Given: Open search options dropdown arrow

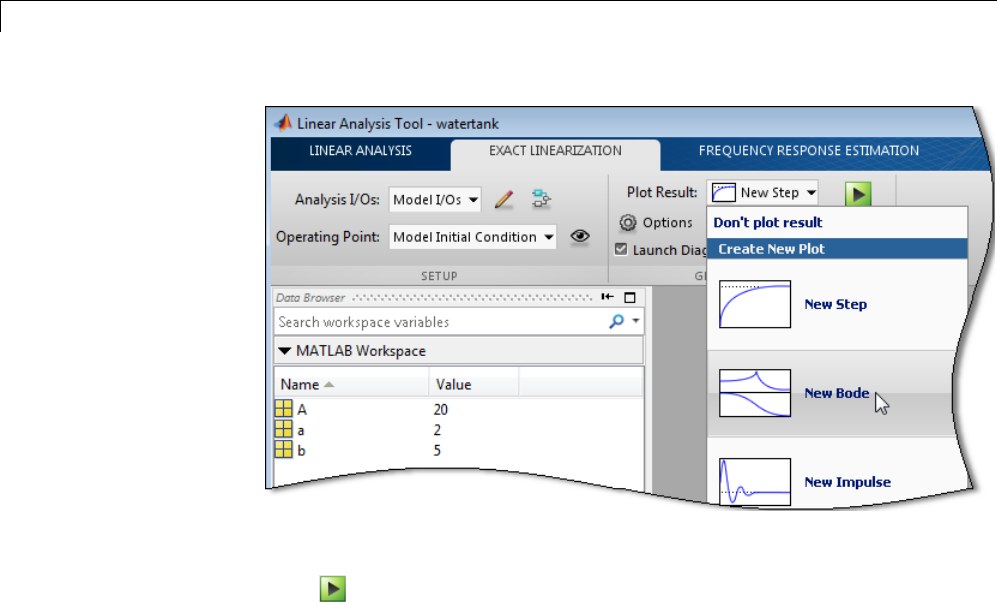Looking at the screenshot, I should pyautogui.click(x=635, y=321).
